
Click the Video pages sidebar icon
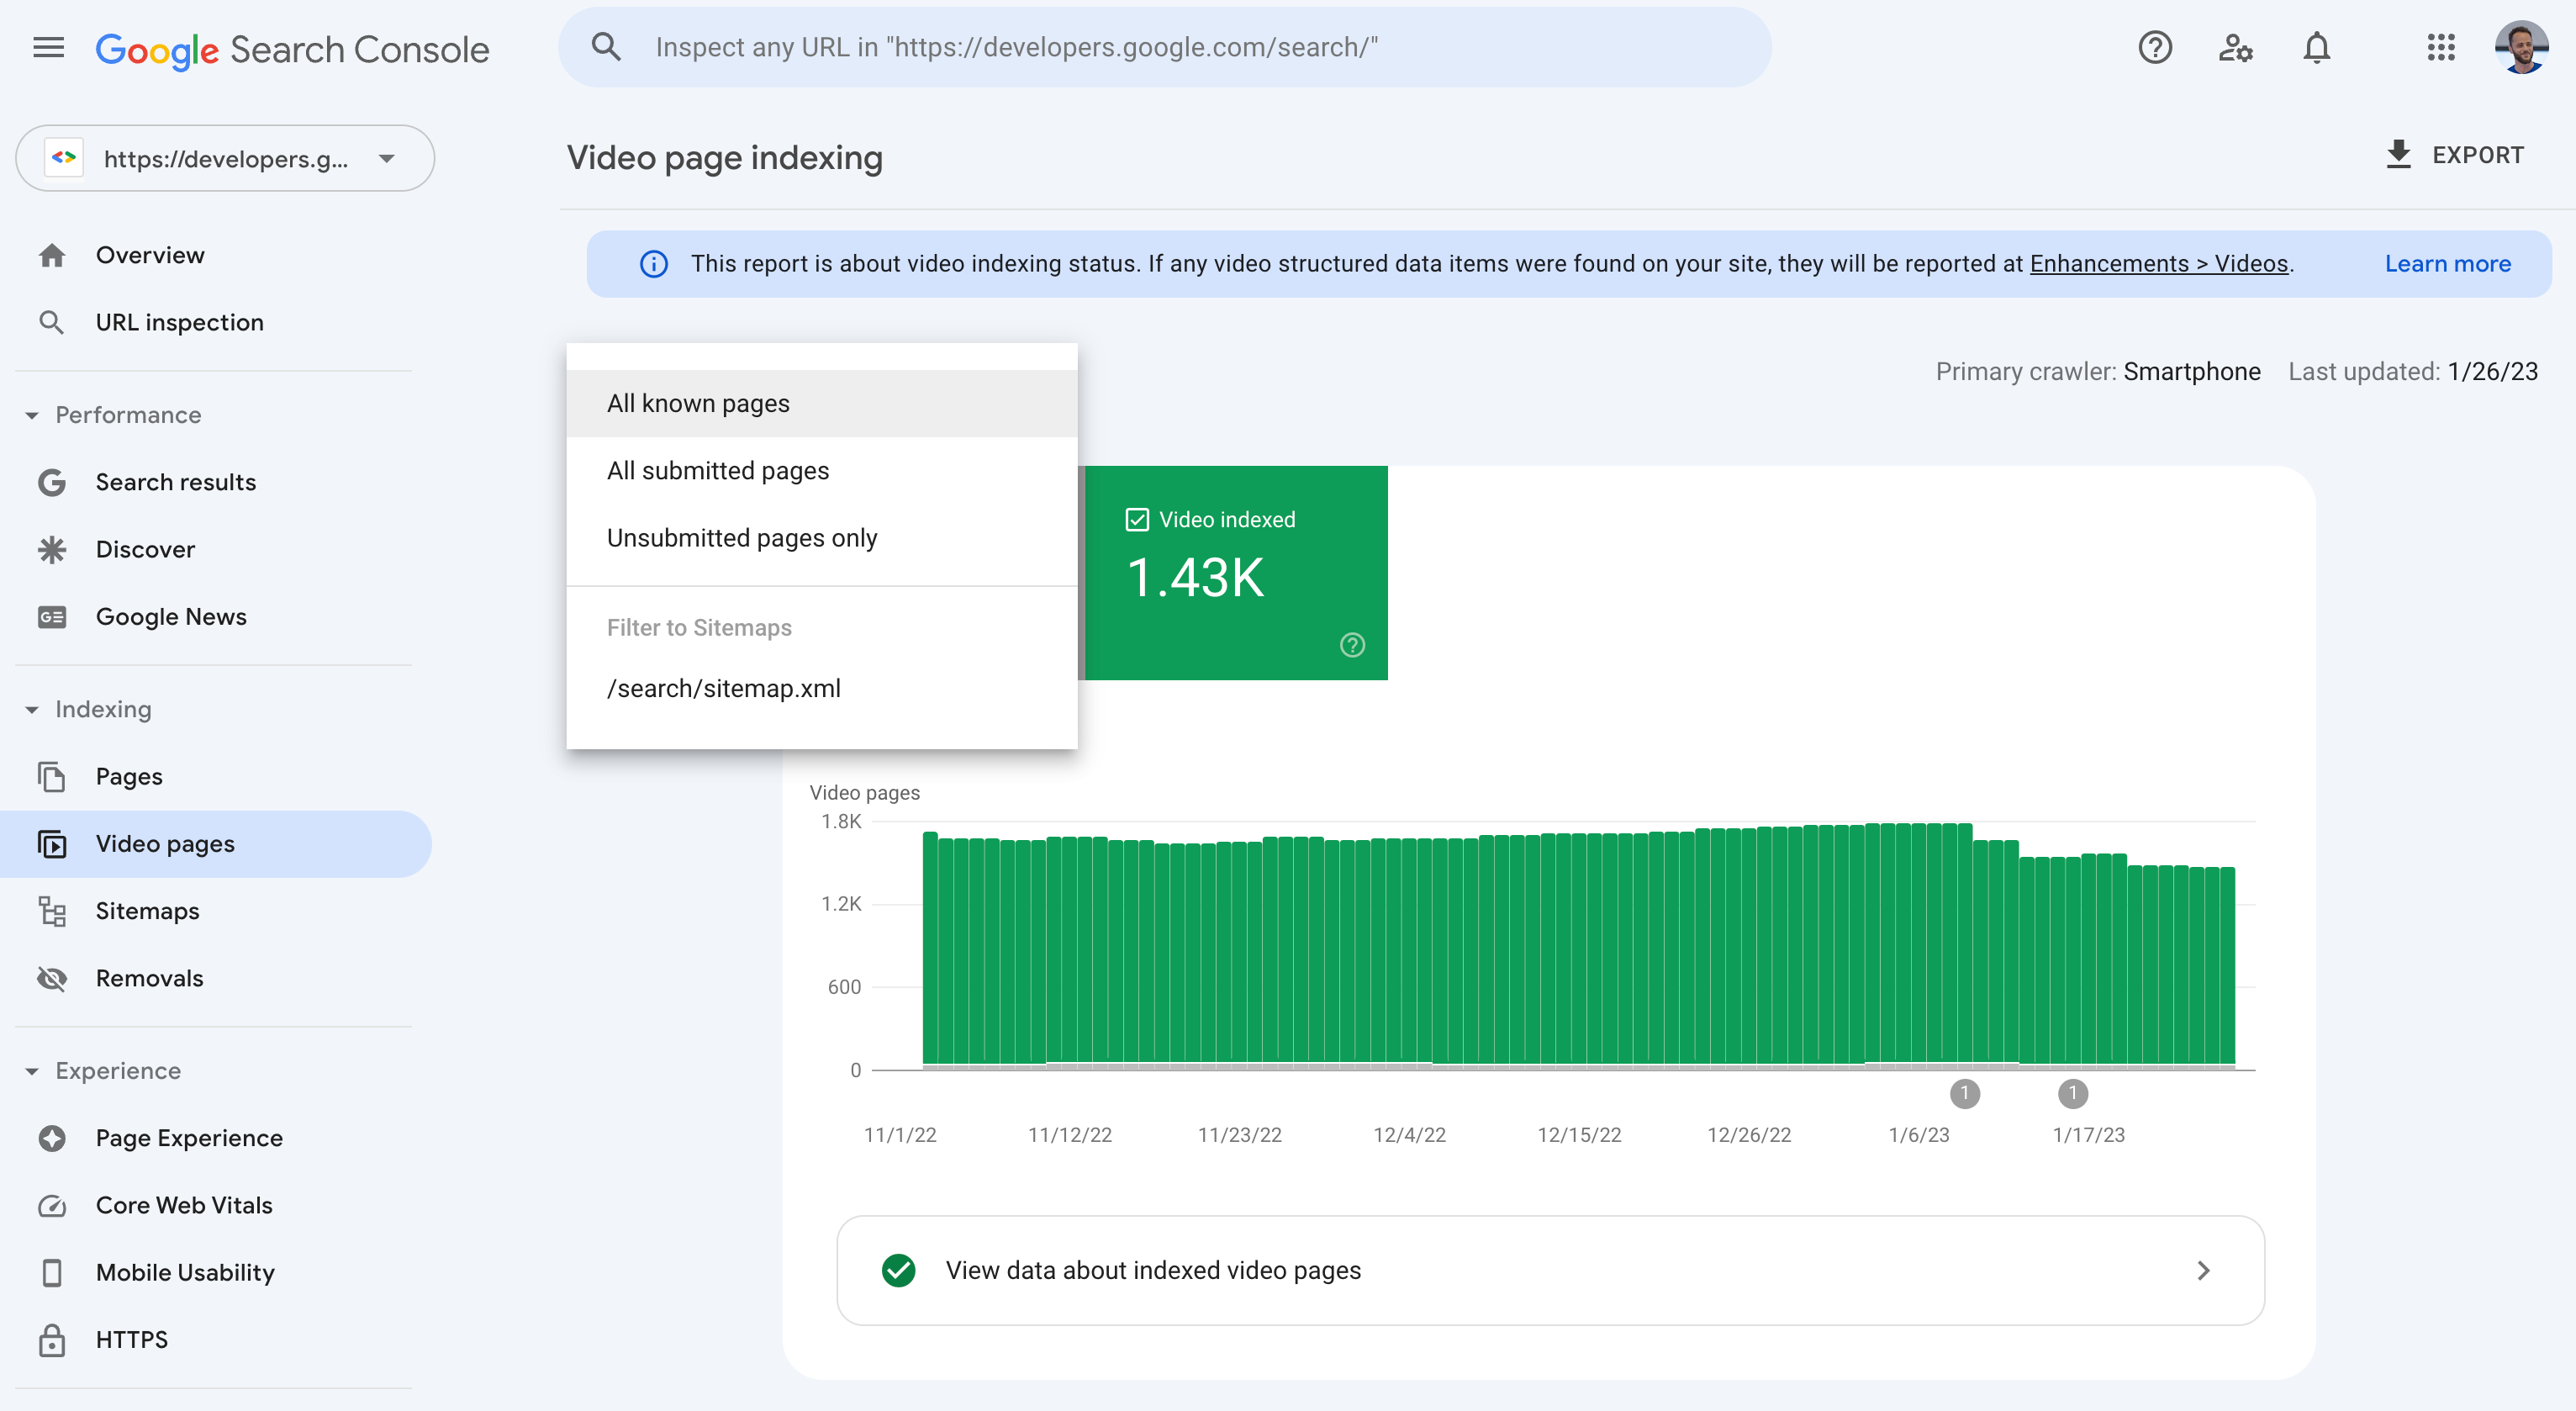[52, 843]
